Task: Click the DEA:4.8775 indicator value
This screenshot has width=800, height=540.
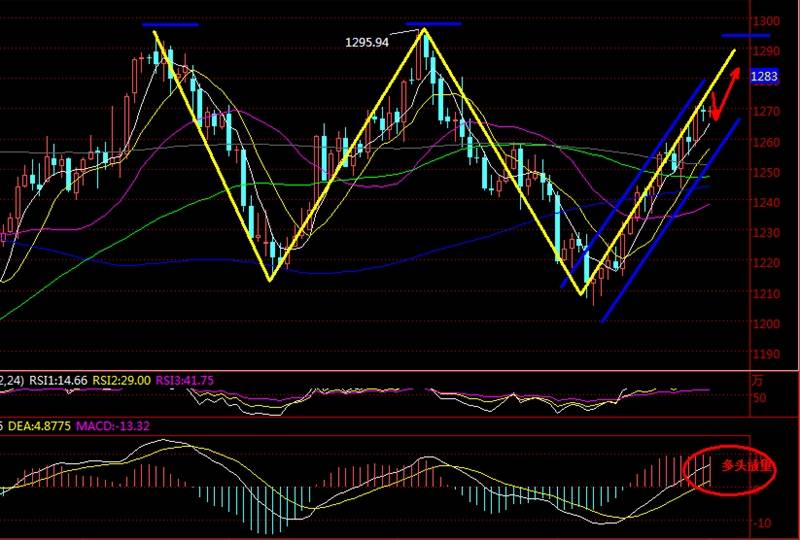Action: [40, 426]
